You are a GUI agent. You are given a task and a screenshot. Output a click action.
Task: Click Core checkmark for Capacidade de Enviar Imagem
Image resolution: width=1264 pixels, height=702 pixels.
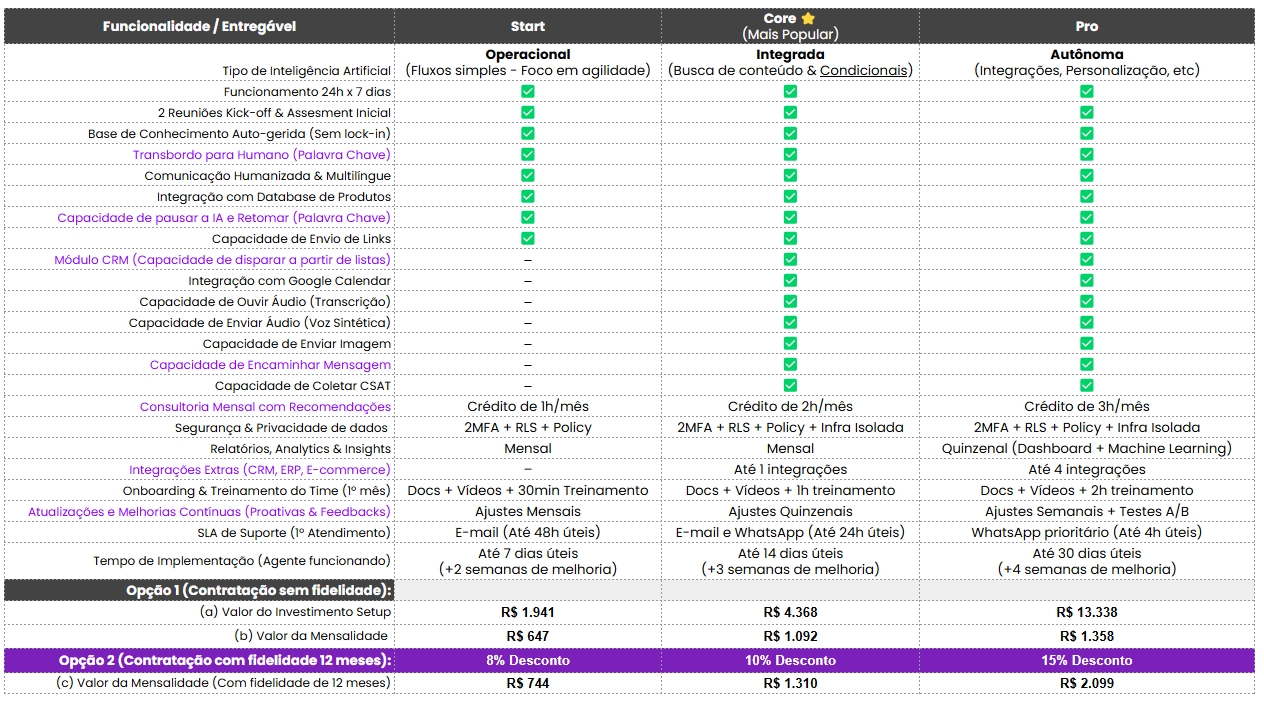click(x=790, y=344)
